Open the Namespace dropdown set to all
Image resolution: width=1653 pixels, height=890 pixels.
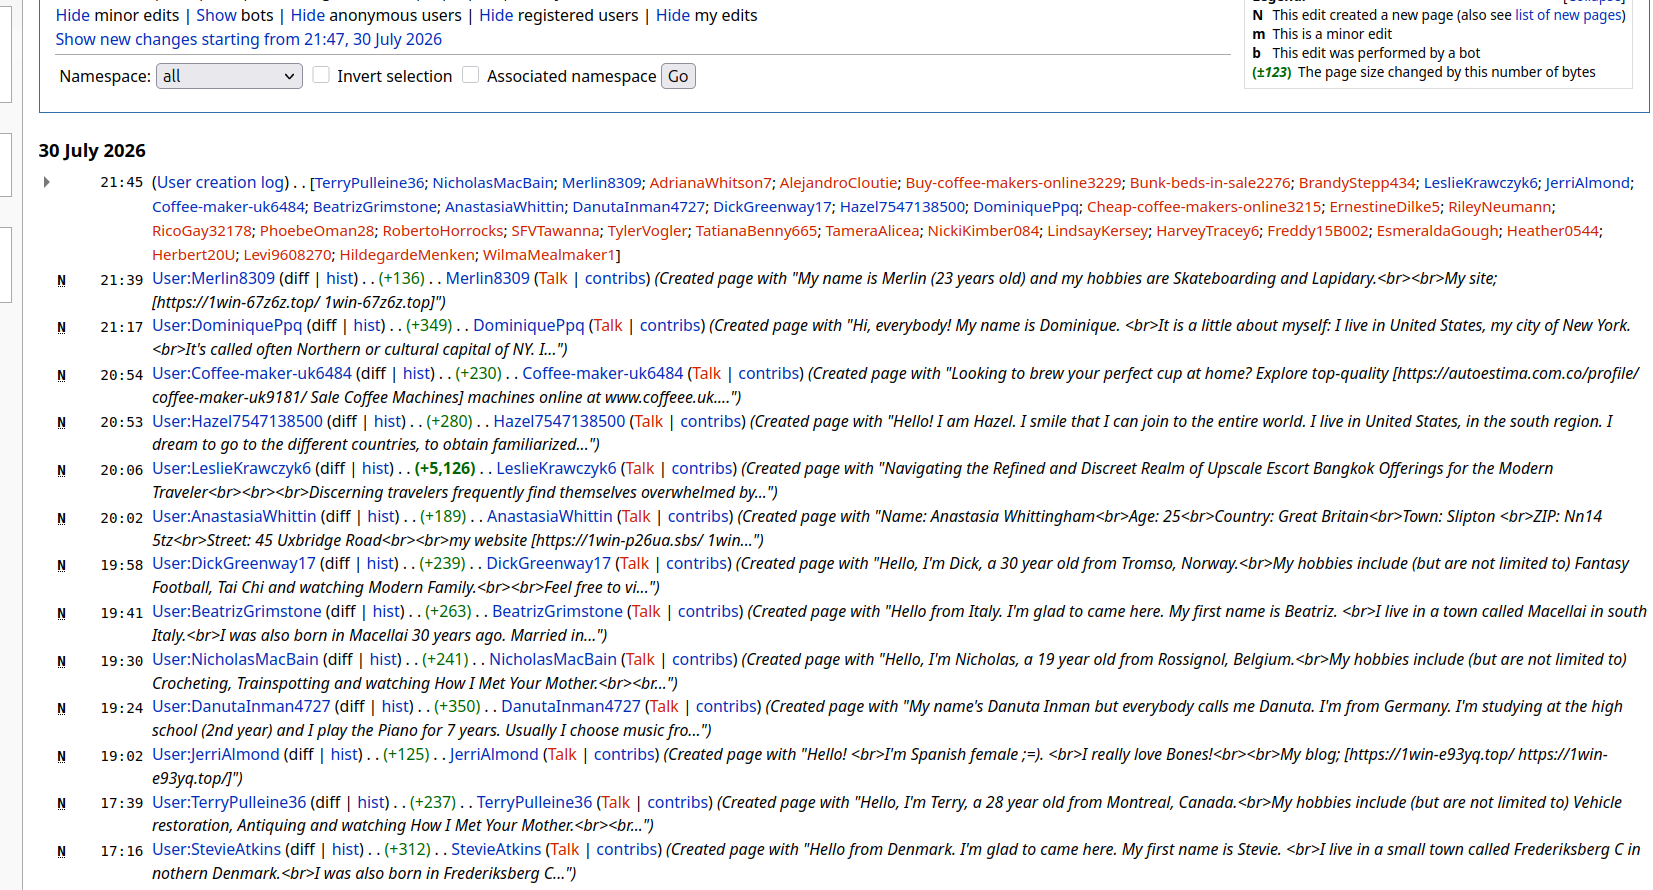[229, 76]
